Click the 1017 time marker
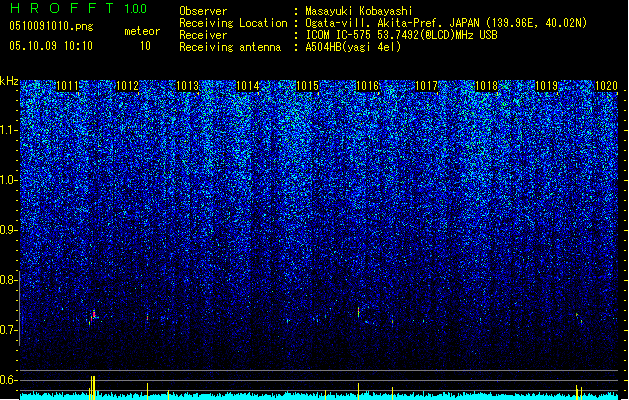This screenshot has height=400, width=629. coord(426,86)
